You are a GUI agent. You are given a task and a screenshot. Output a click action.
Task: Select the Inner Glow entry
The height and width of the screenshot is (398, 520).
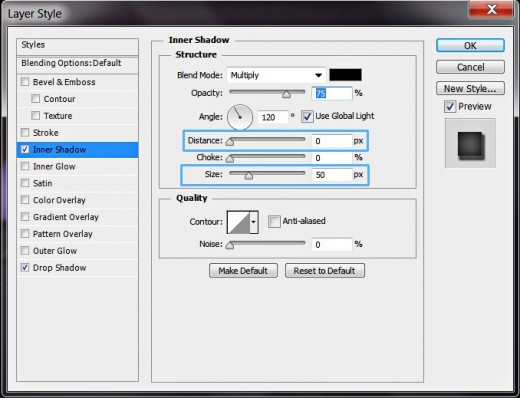77,166
